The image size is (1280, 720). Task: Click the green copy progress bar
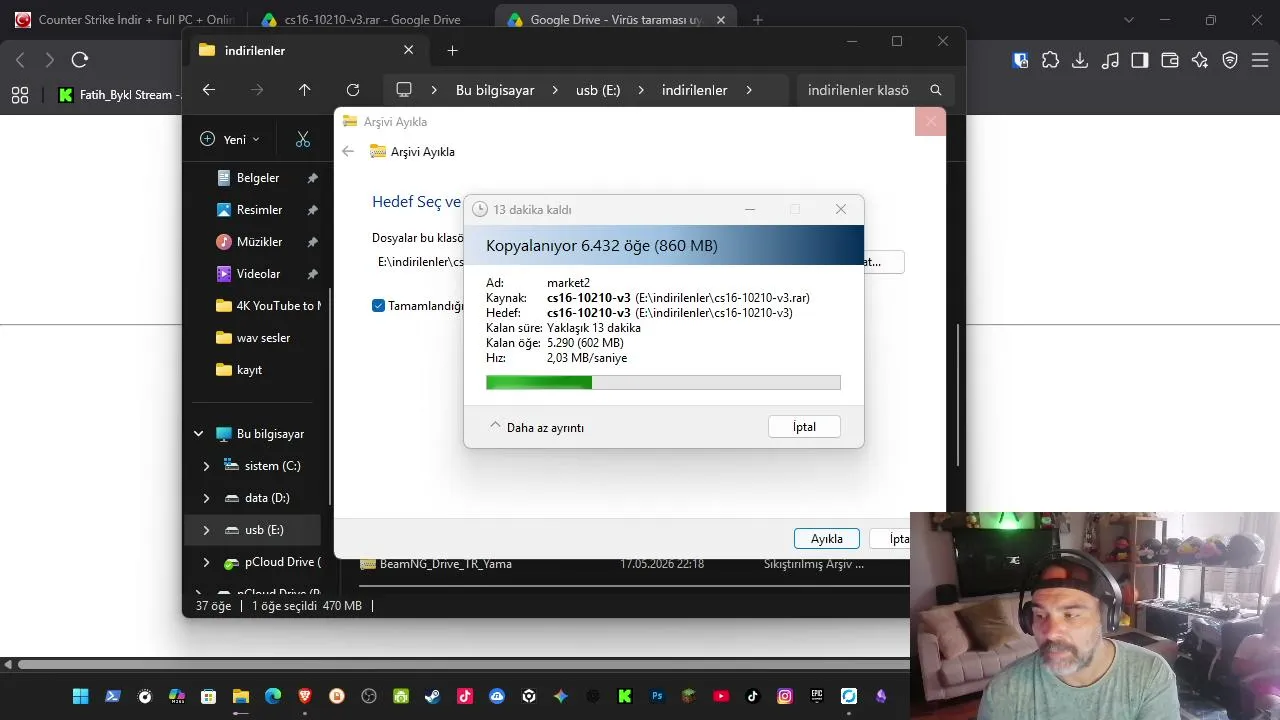coord(663,382)
